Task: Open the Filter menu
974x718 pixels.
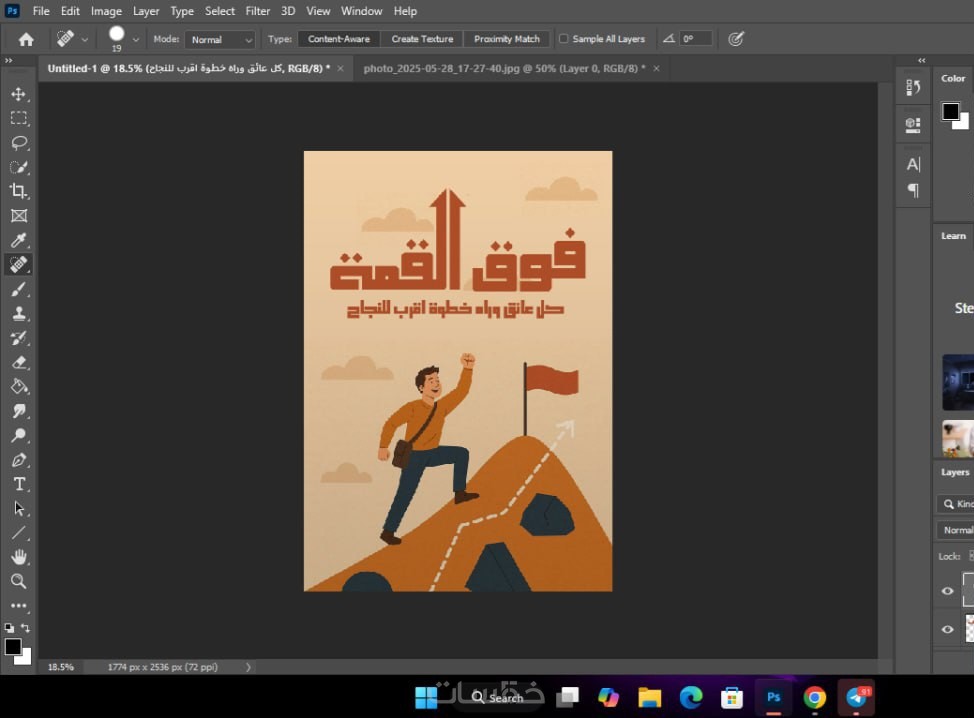Action: click(x=258, y=11)
